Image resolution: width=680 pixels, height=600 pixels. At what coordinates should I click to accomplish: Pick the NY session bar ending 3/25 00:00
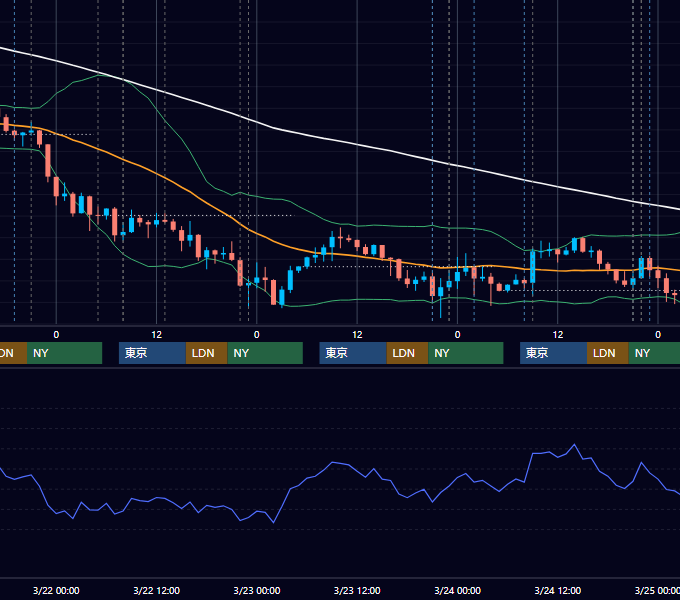coord(654,353)
